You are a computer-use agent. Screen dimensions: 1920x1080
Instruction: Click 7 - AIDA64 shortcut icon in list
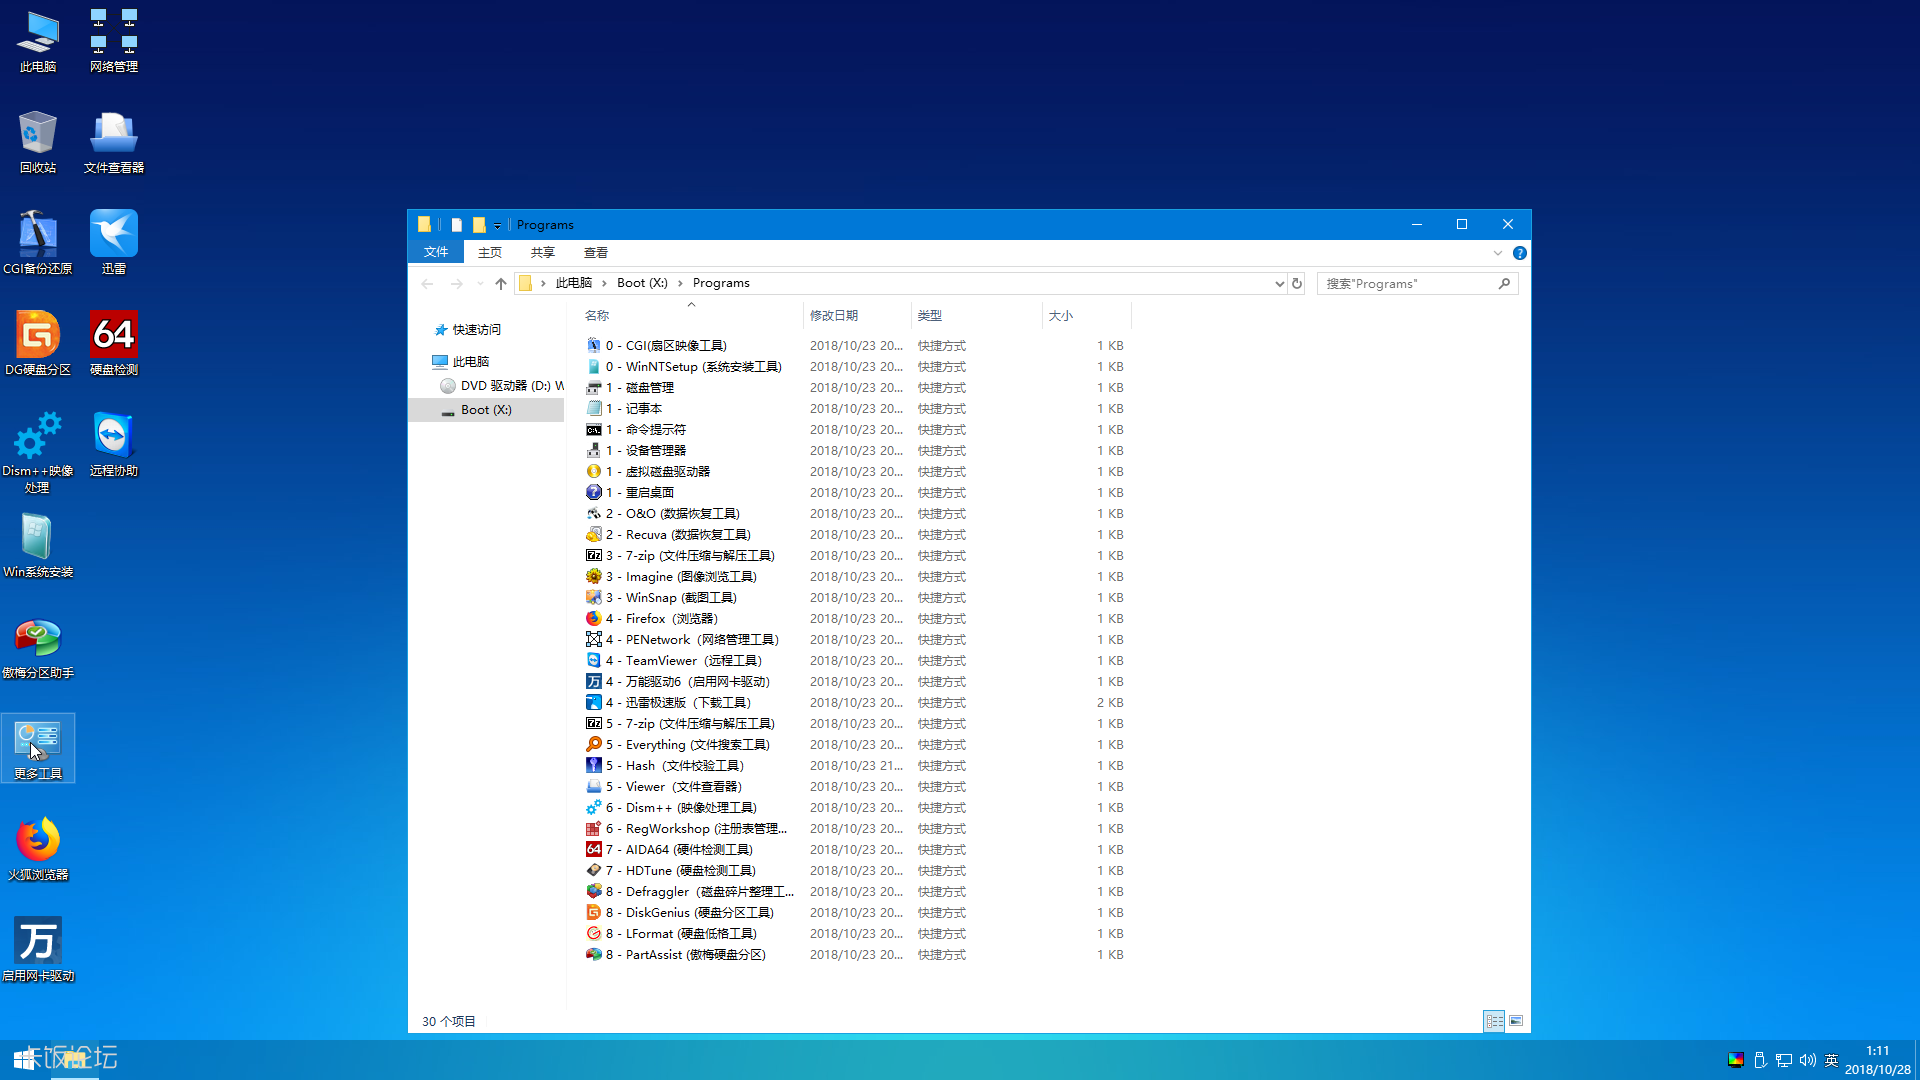point(594,849)
